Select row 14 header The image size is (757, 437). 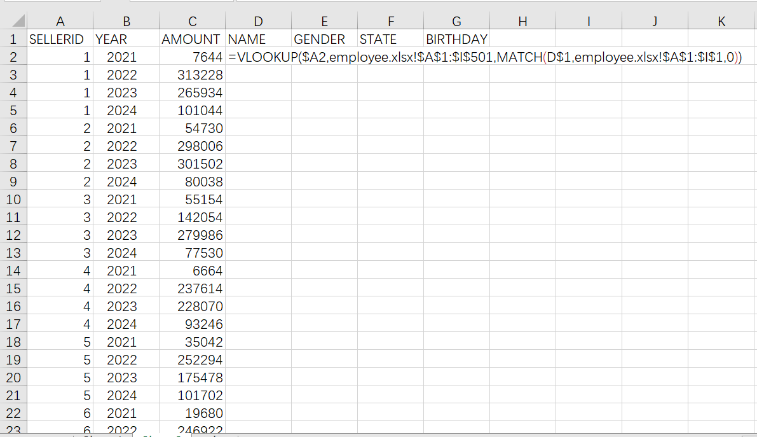(x=13, y=271)
